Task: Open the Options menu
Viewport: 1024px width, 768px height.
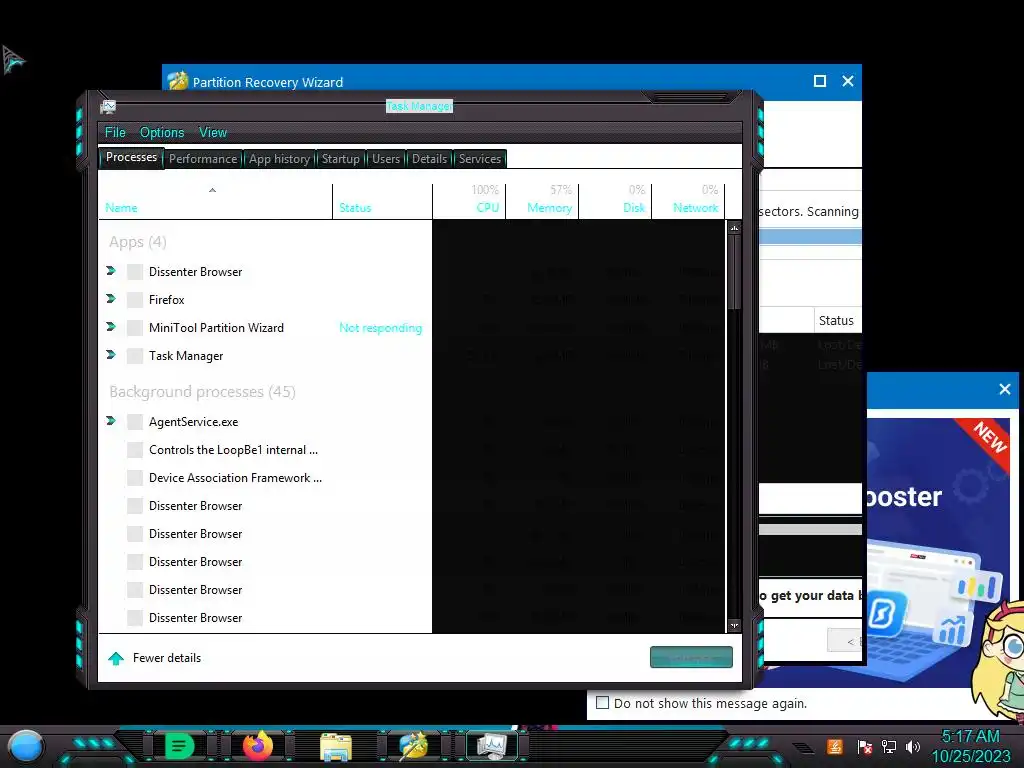Action: point(162,133)
